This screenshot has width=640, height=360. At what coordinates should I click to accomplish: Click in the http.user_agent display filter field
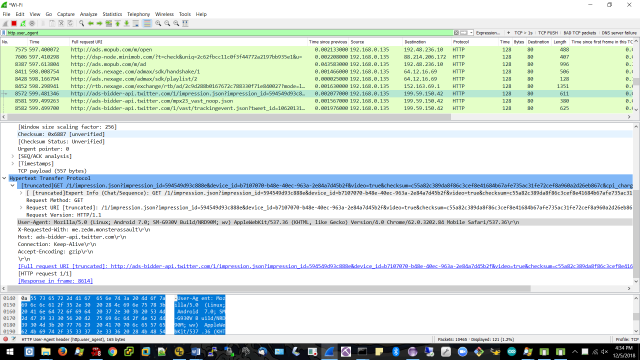pyautogui.click(x=229, y=33)
